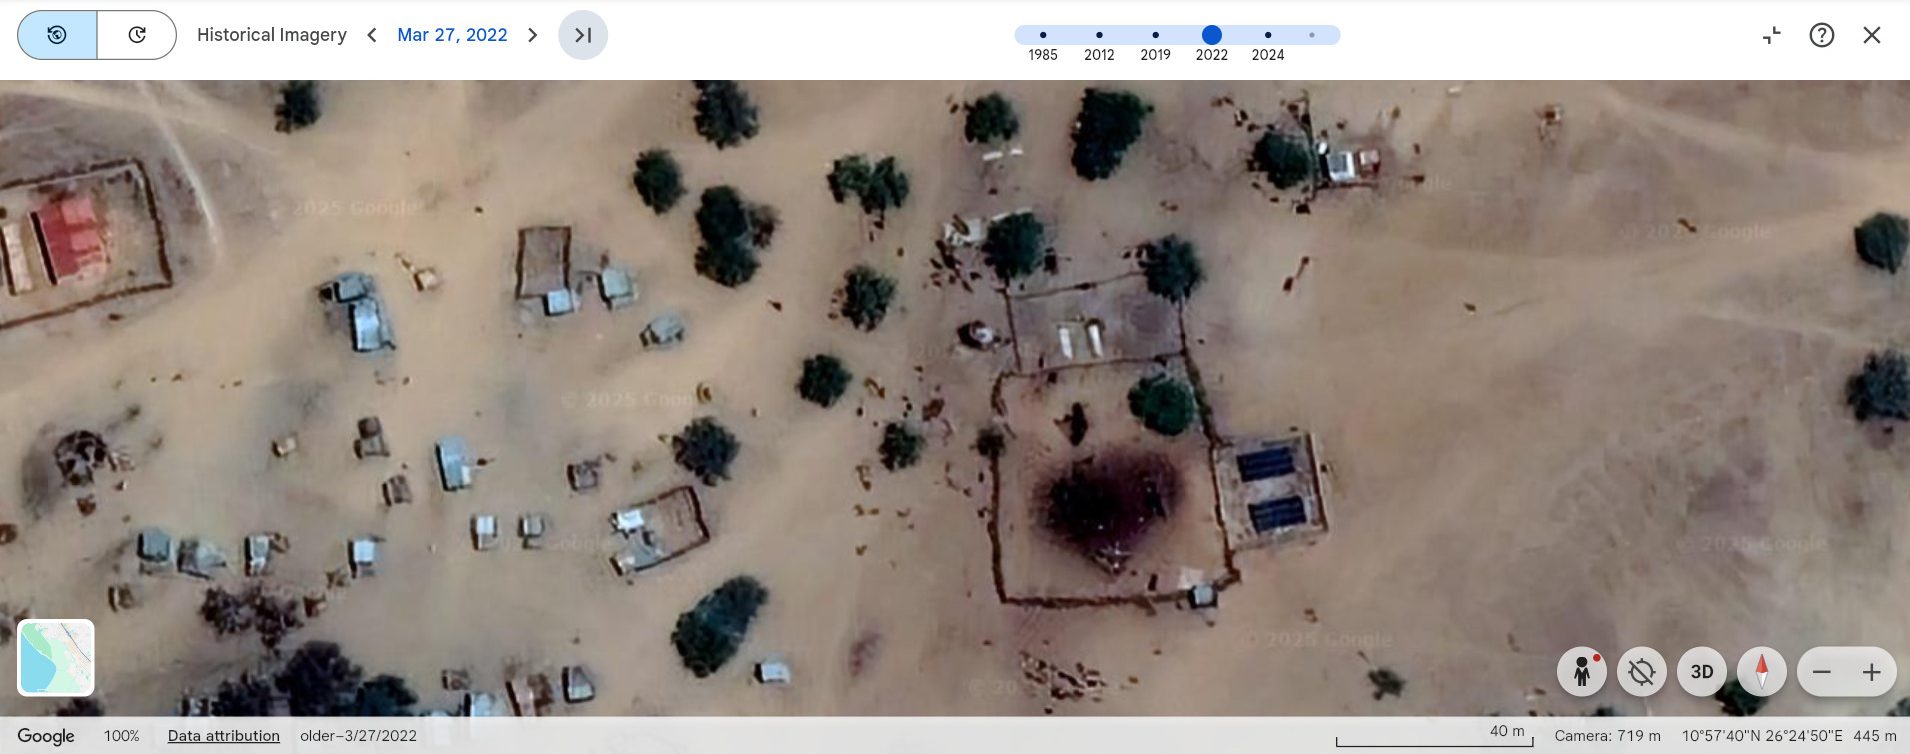Open the Data attribution link

coord(223,736)
